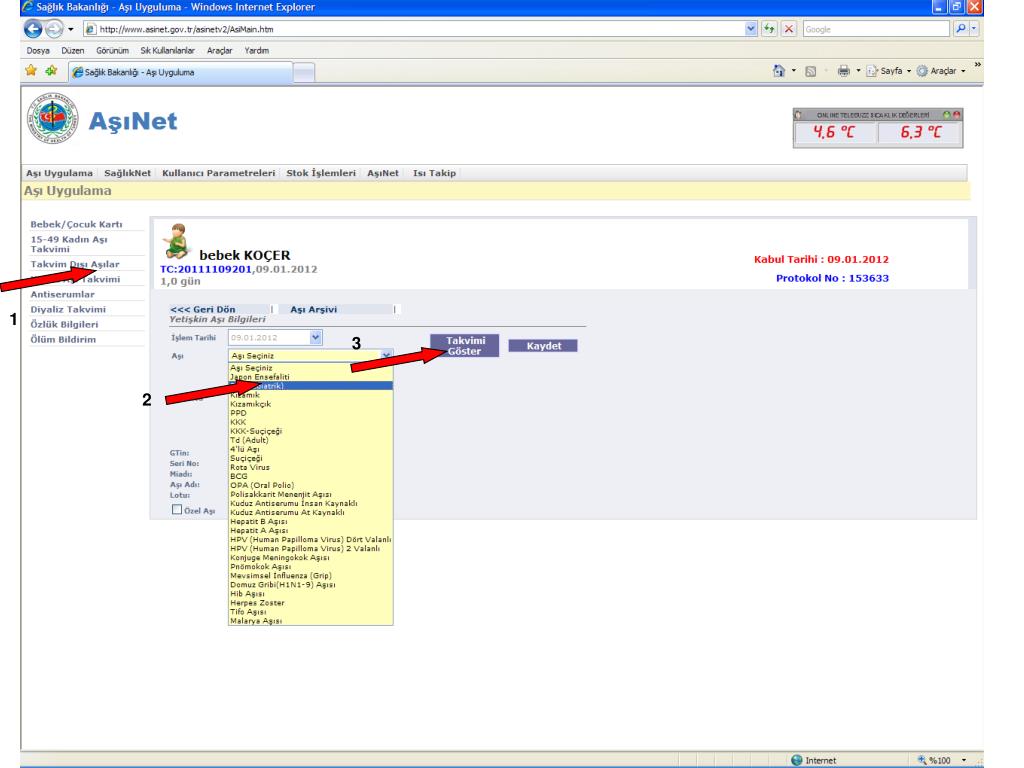Screen dimensions: 1024x768
Task: Open Kullanıcı Parametreleri navigation item
Action: click(219, 173)
